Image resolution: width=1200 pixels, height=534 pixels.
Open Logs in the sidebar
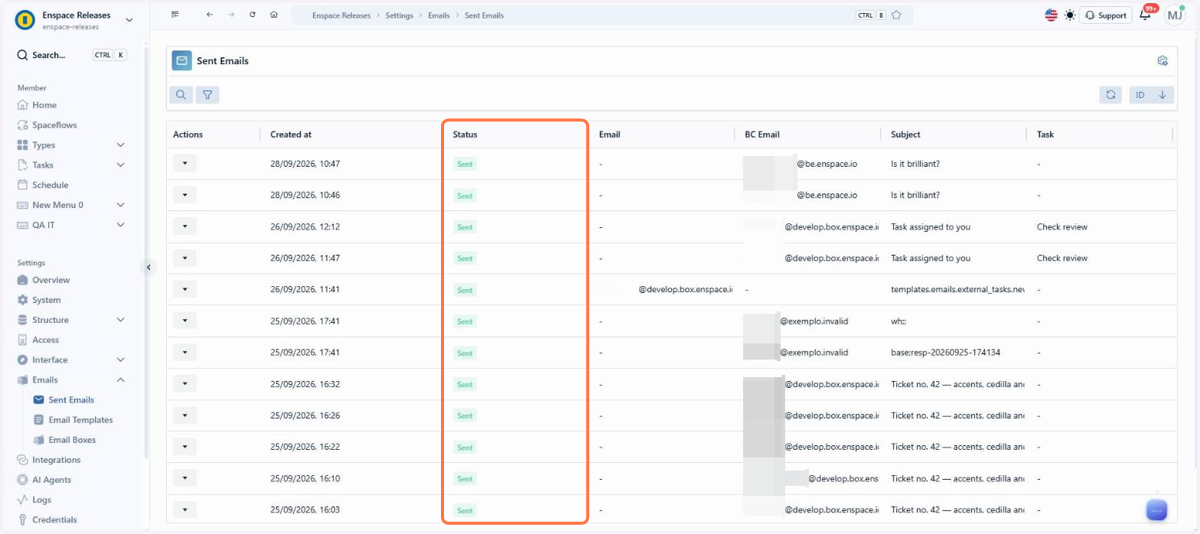[x=41, y=500]
